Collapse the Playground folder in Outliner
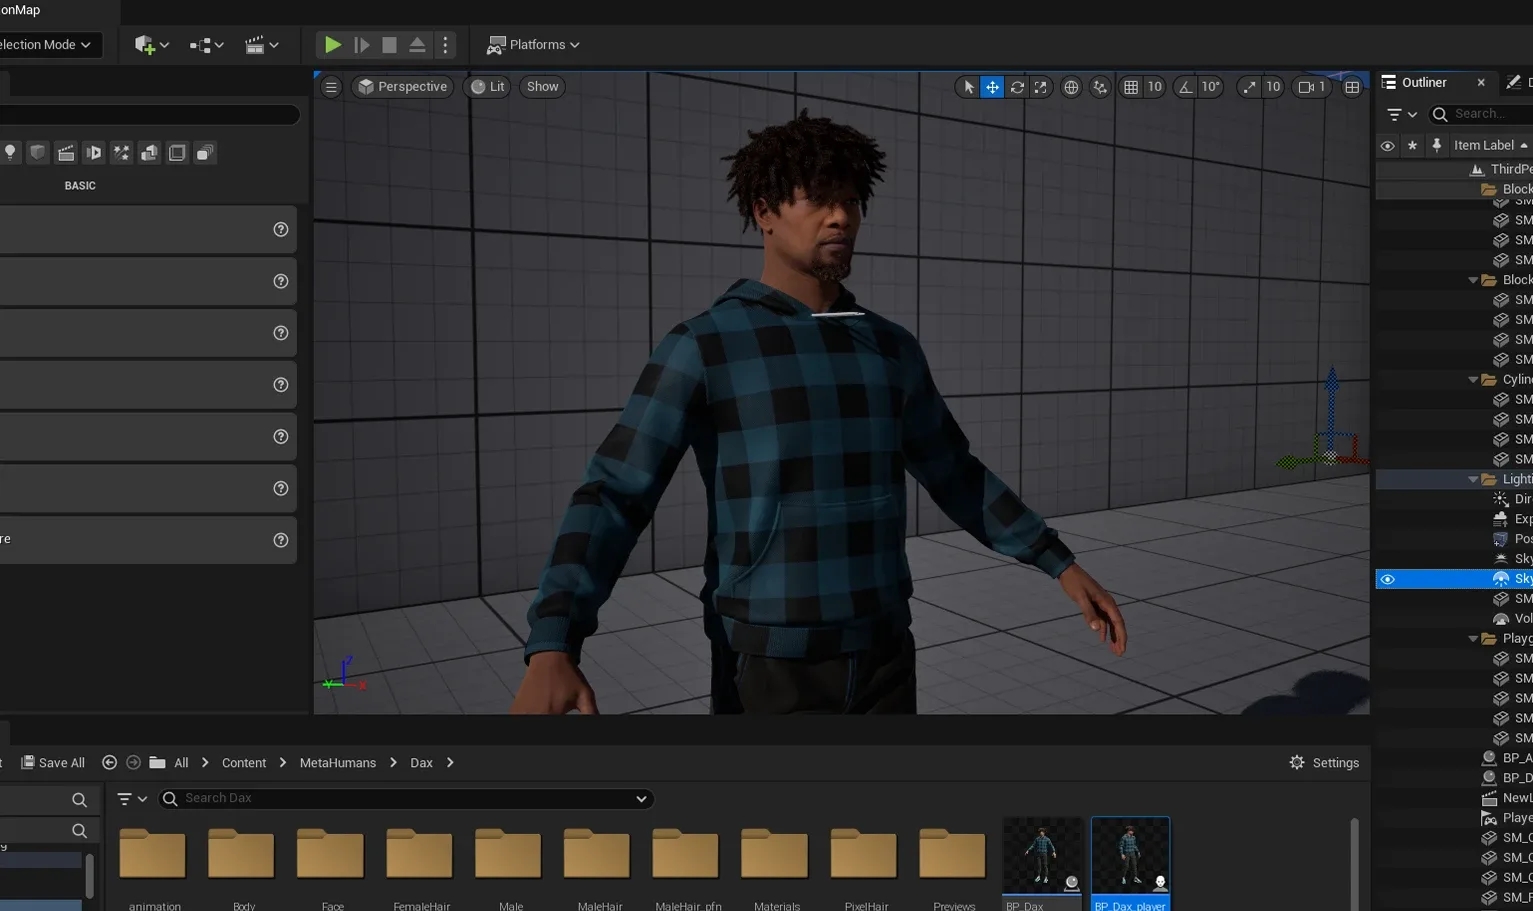 click(1473, 639)
